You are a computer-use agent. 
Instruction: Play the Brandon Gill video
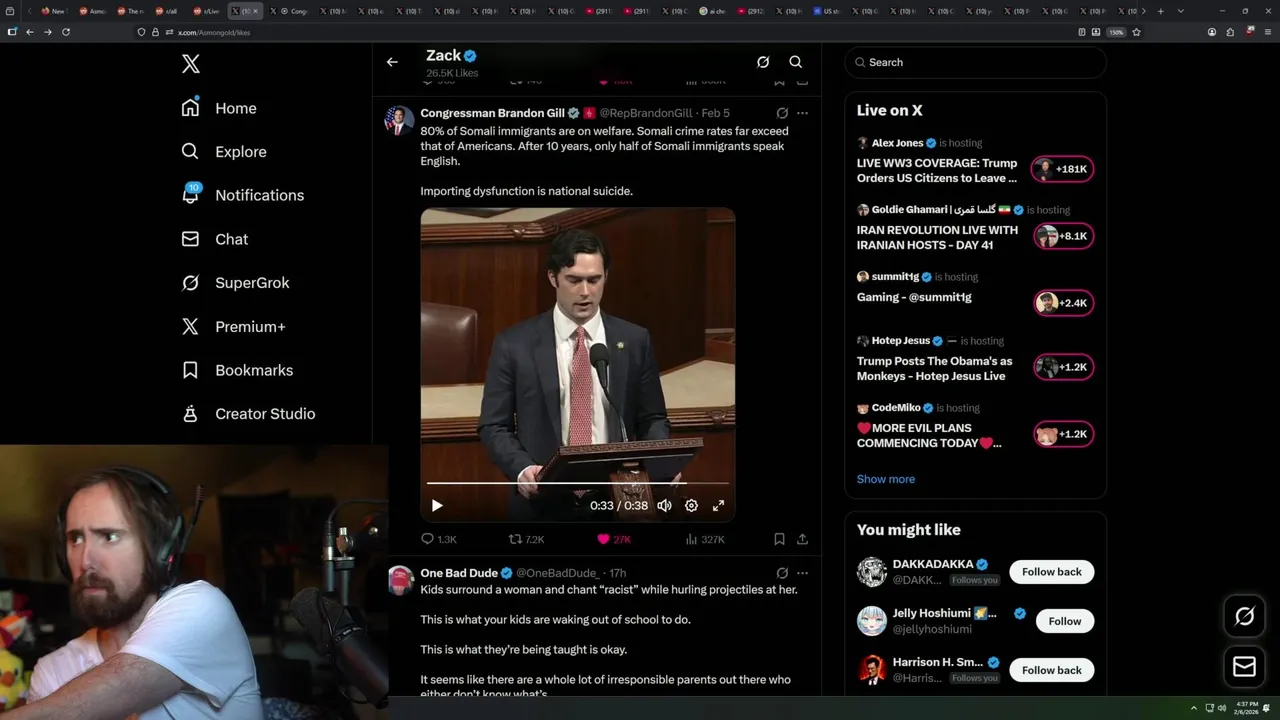(437, 506)
